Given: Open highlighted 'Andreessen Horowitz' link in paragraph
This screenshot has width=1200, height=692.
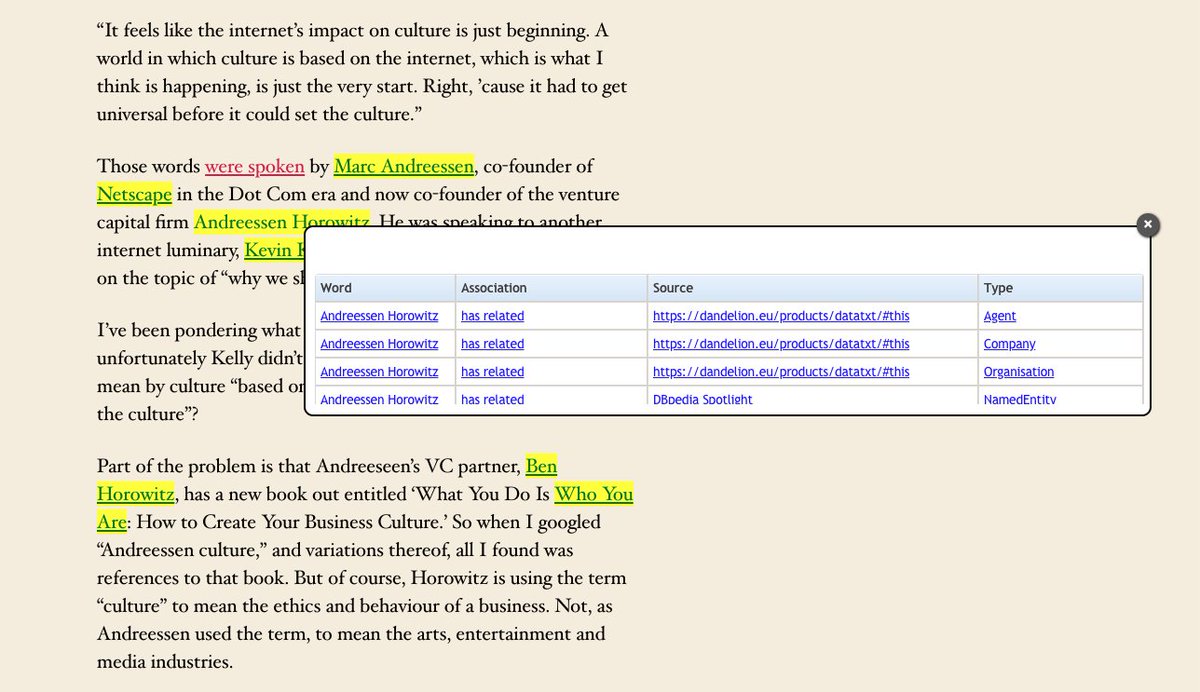Looking at the screenshot, I should 282,222.
